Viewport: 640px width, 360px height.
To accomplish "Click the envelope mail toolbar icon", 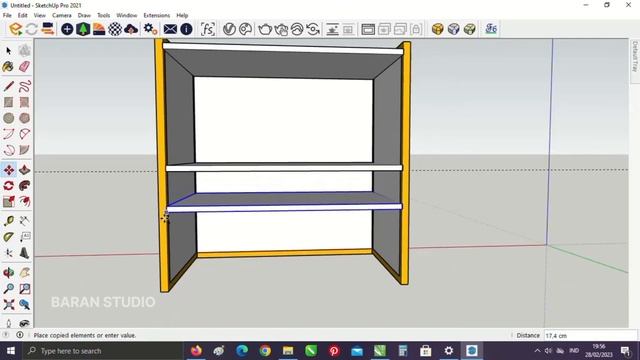I will point(170,29).
